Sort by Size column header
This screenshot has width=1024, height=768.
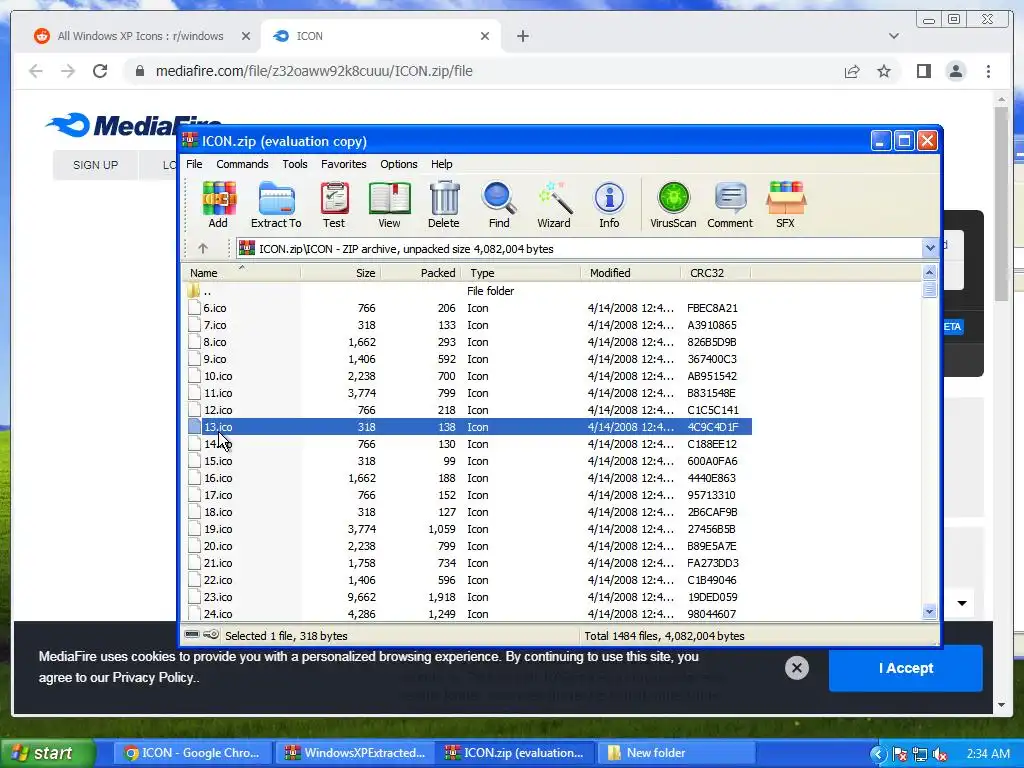coord(340,273)
